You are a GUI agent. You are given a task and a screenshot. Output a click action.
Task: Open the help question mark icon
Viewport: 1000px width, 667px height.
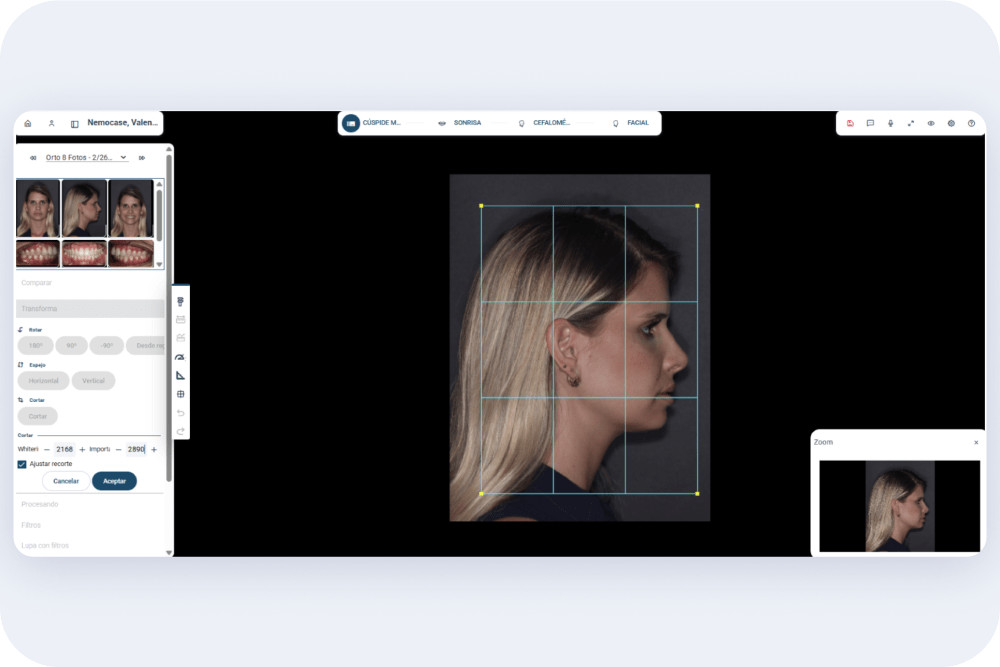(x=971, y=124)
